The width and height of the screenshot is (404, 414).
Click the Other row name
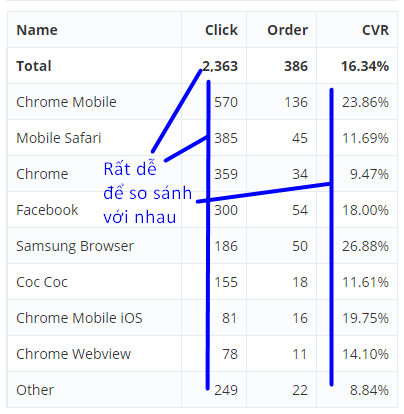tap(35, 390)
